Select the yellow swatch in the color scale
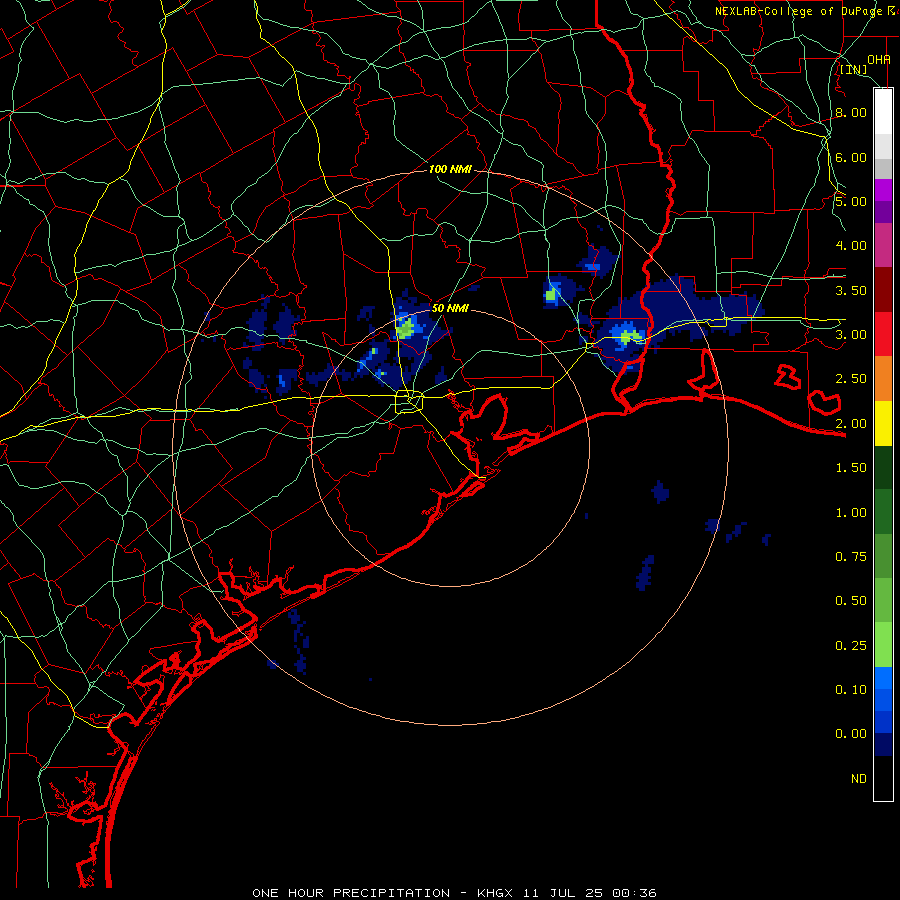Viewport: 900px width, 900px height. [883, 424]
